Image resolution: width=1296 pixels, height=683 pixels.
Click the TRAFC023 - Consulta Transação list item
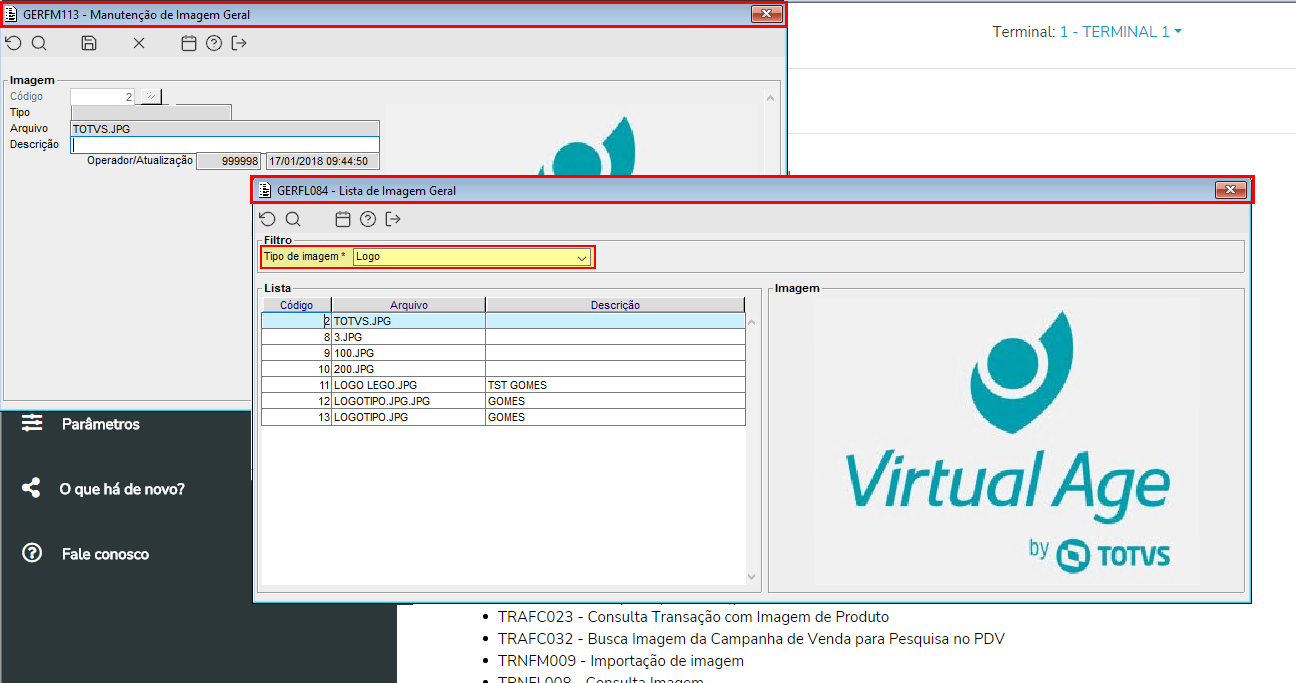tap(693, 617)
